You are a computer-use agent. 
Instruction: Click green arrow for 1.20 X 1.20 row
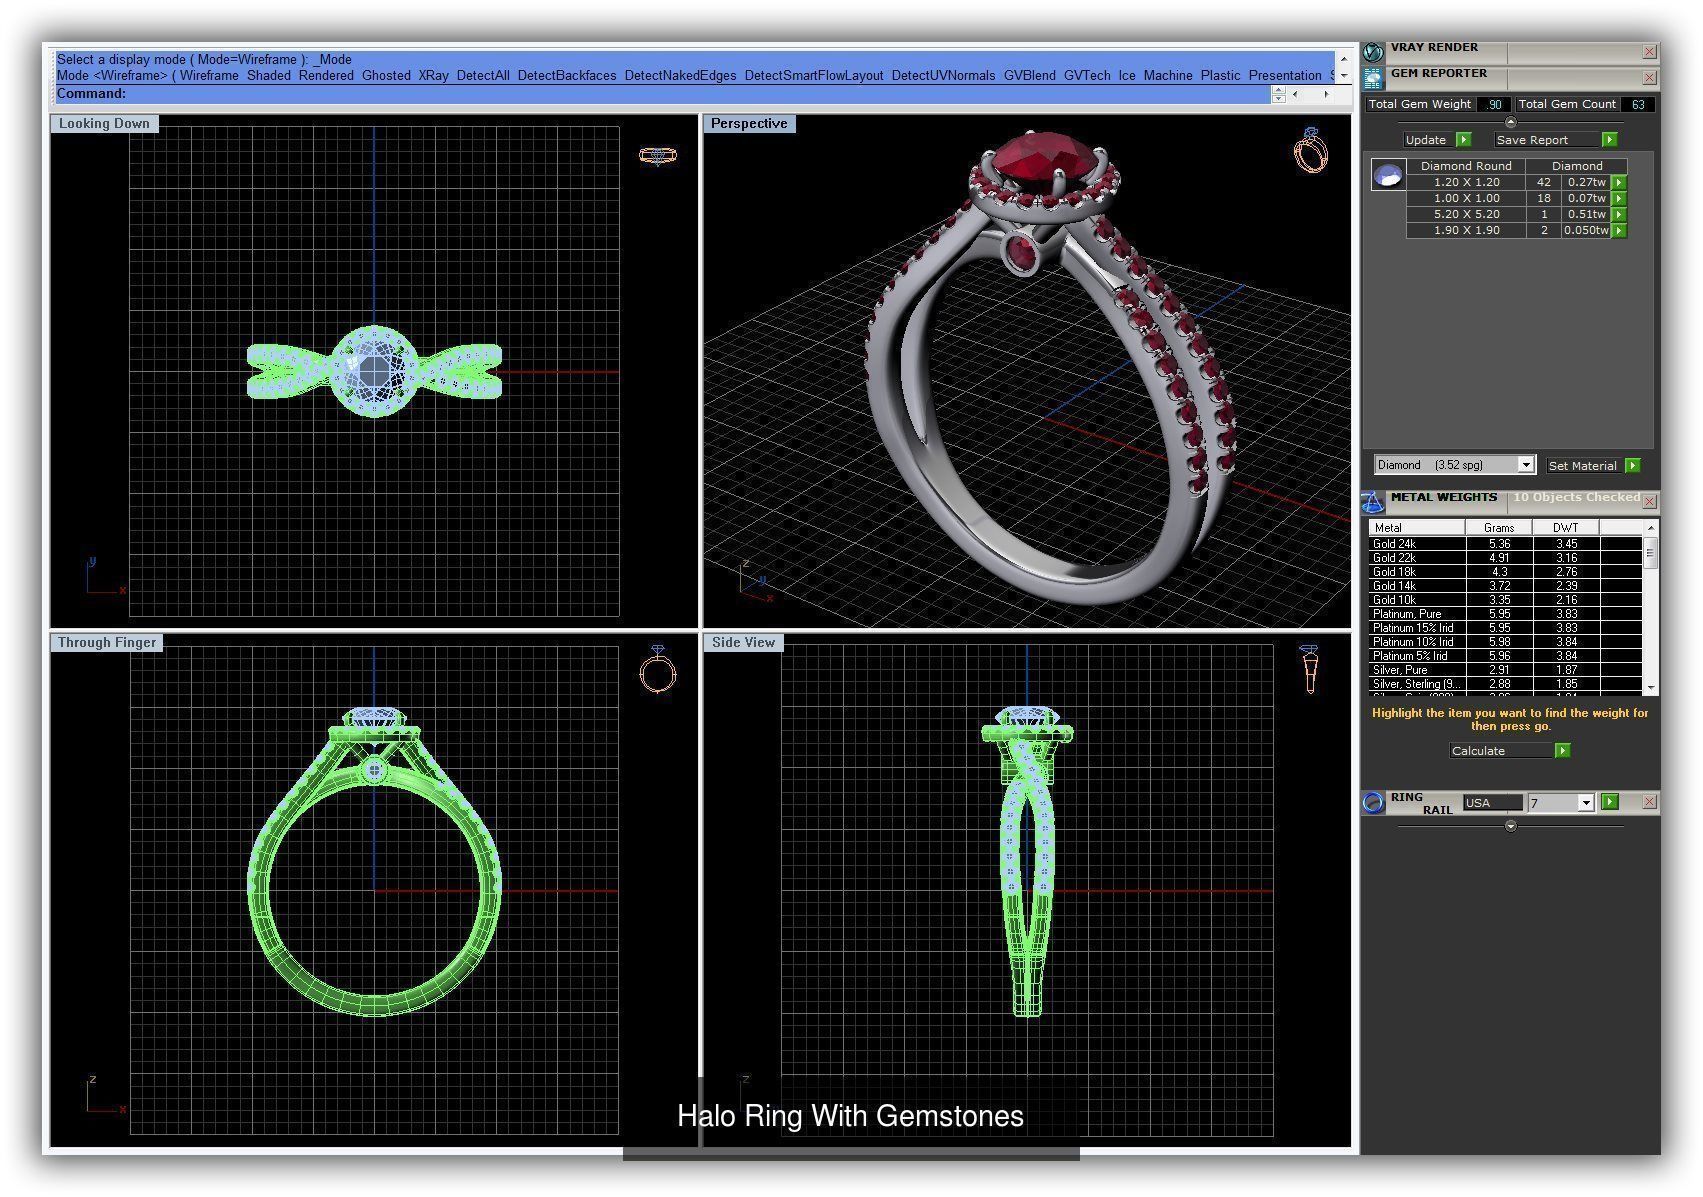[1619, 183]
